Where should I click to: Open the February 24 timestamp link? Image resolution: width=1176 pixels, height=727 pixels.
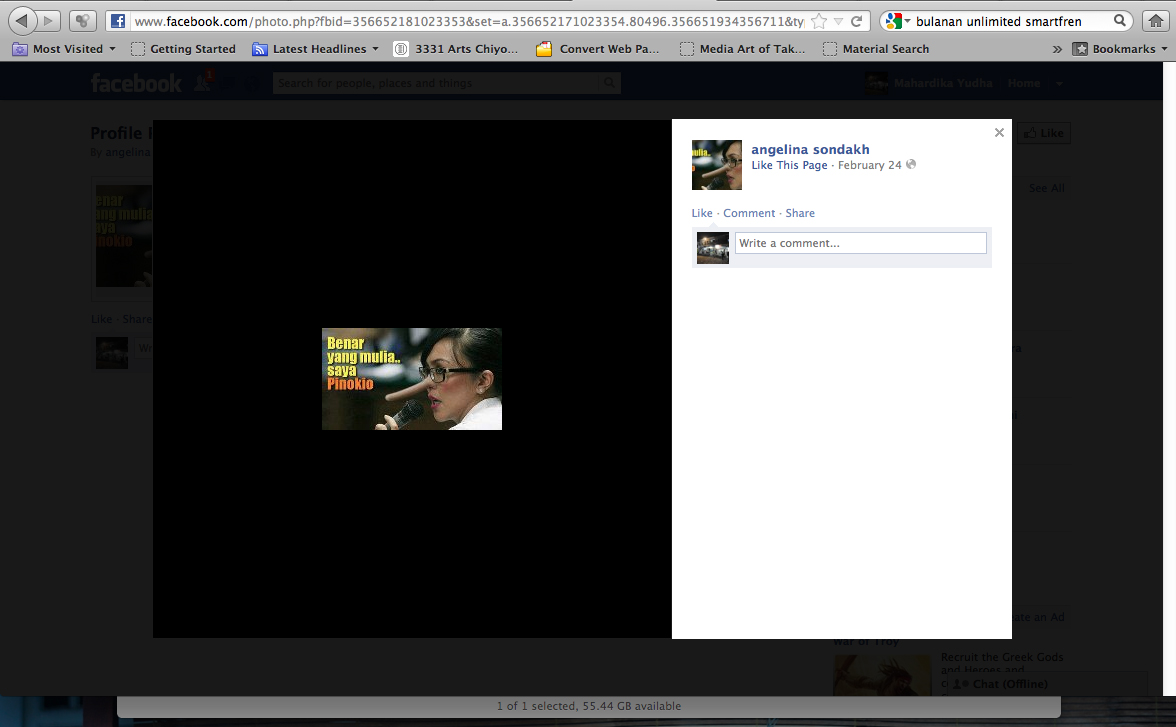tap(869, 165)
